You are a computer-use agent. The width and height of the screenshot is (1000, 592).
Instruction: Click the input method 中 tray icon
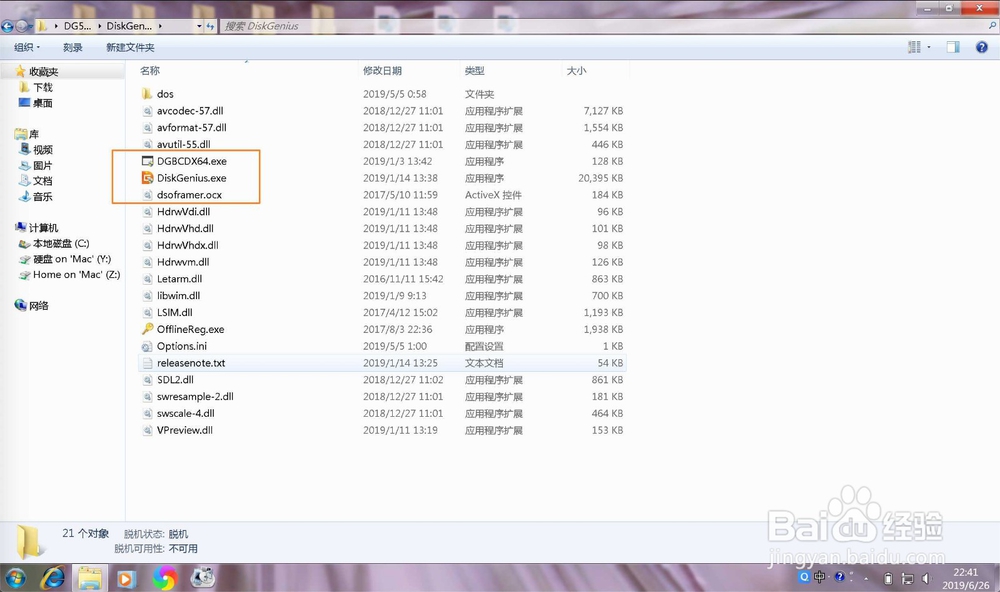coord(820,577)
